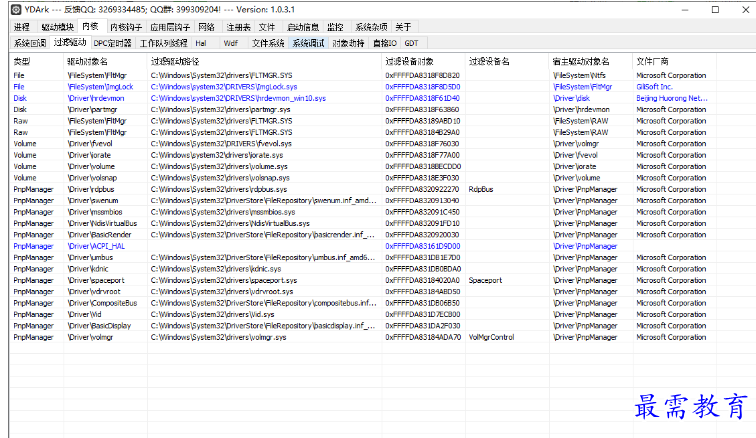Viewport: 756px width, 438px height.
Task: Open the DPC定时器 sub-tab
Action: [x=112, y=43]
